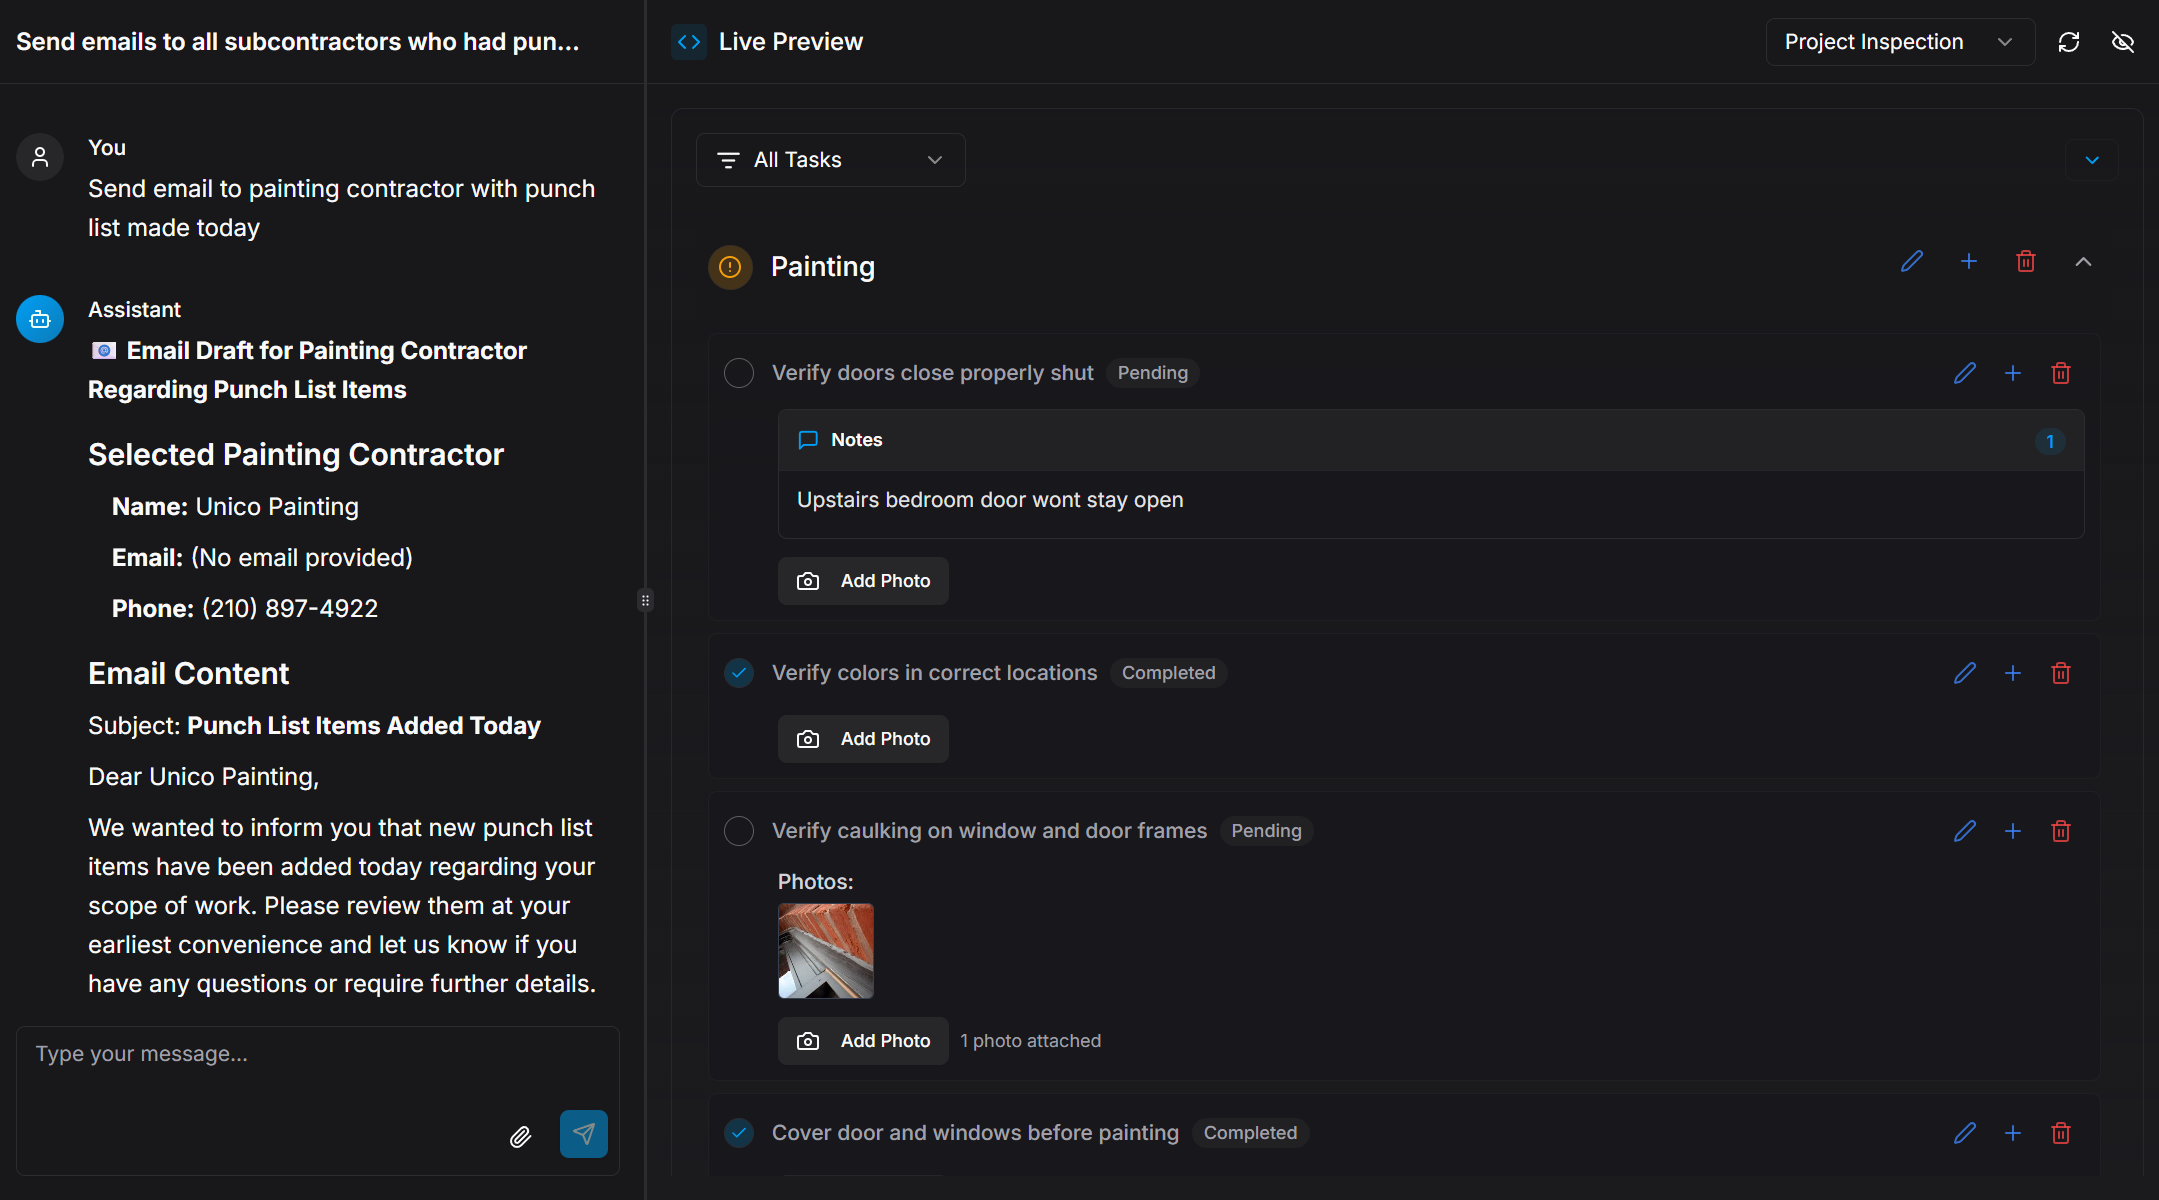
Task: Click the send message paper plane icon
Action: pyautogui.click(x=583, y=1133)
